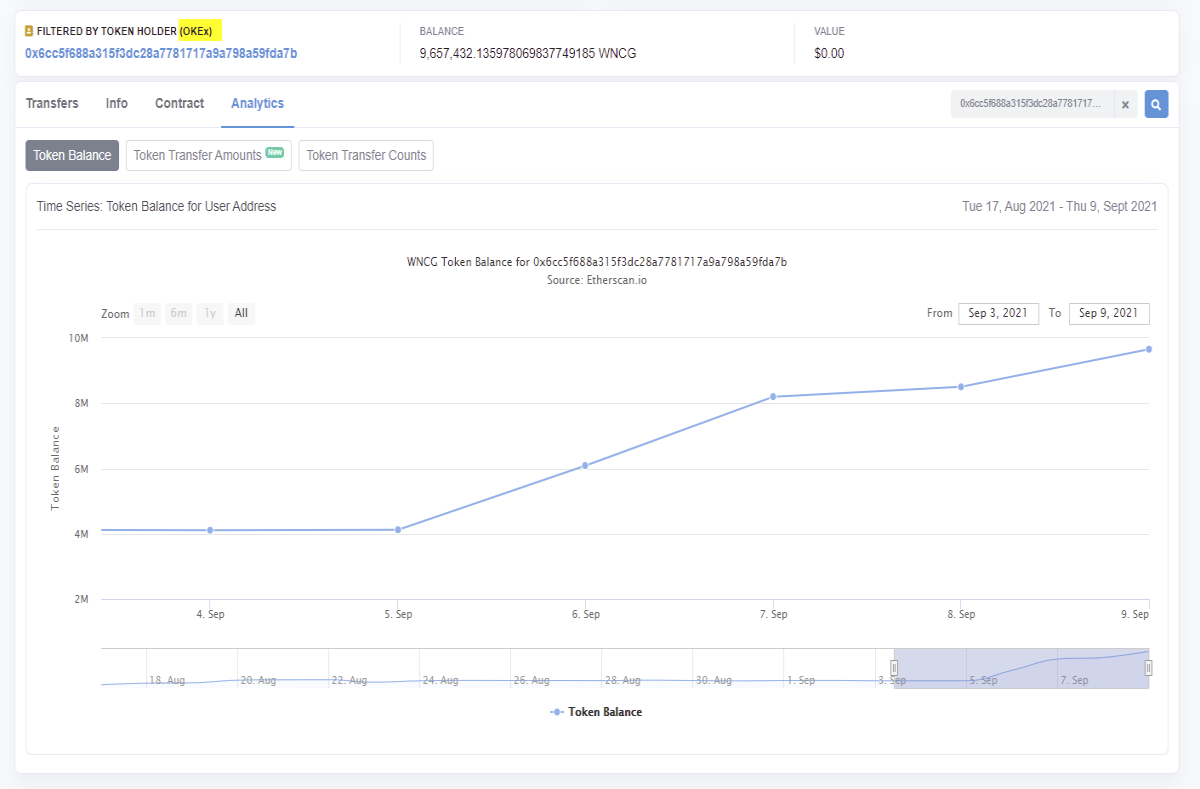Set zoom range to All
Image resolution: width=1200 pixels, height=789 pixels.
[241, 313]
